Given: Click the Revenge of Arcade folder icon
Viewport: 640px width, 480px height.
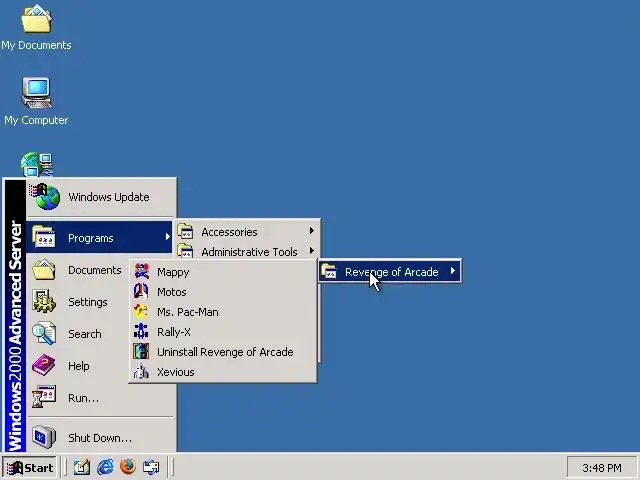Looking at the screenshot, I should (329, 271).
